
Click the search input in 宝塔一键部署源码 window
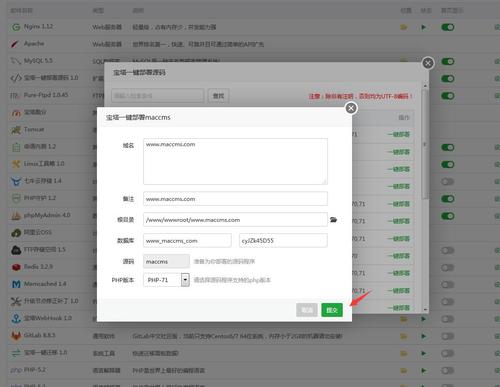[158, 96]
